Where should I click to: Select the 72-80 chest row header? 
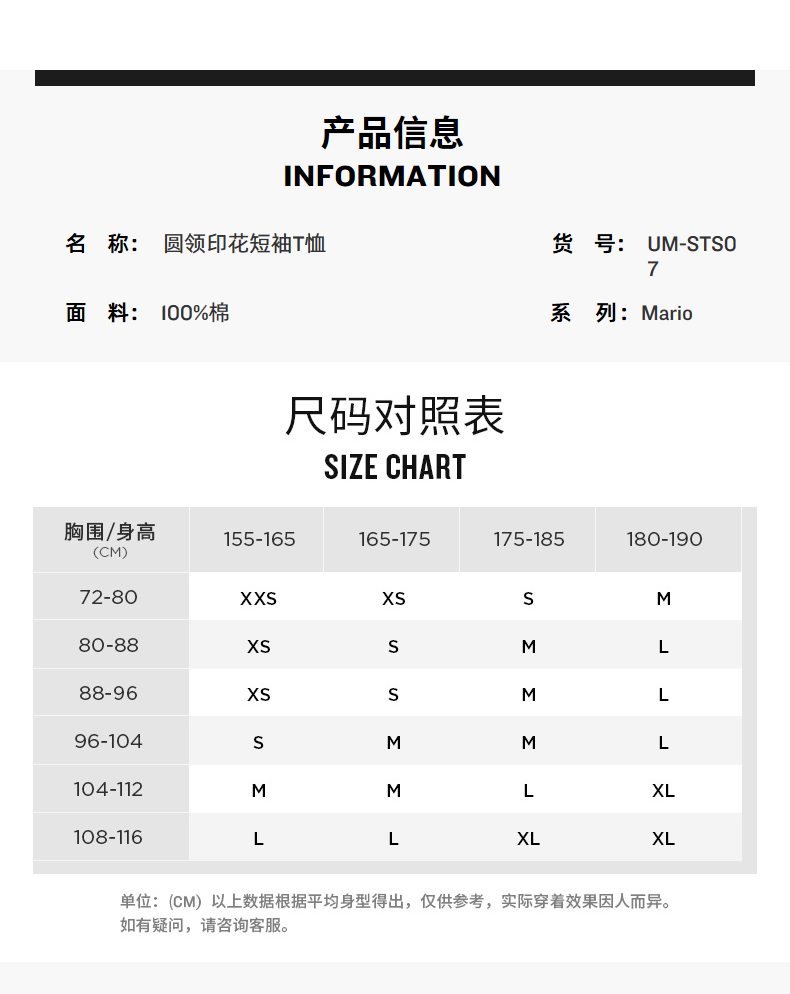click(108, 597)
